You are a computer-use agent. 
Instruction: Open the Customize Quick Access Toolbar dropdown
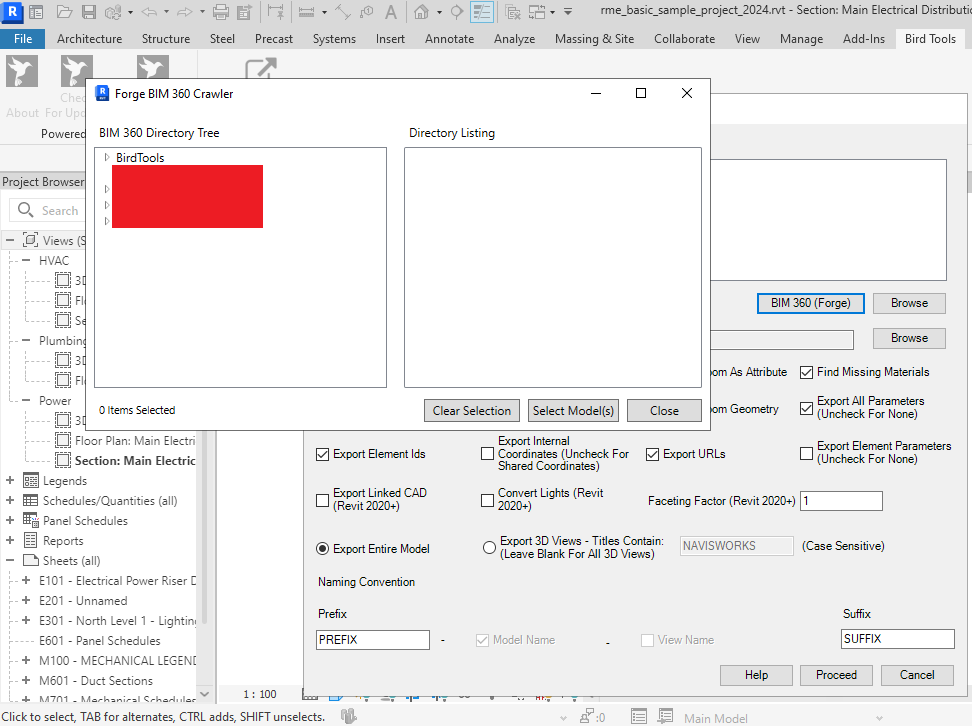(568, 11)
